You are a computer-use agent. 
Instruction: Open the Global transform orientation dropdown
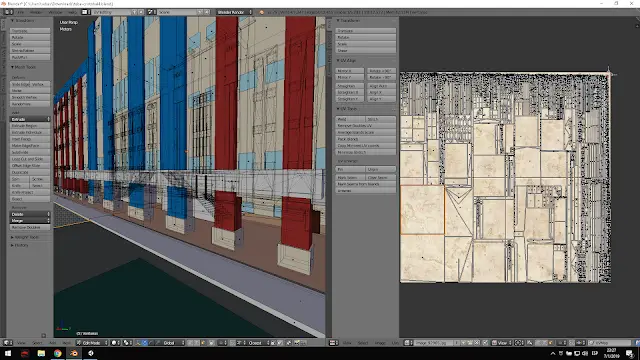[x=173, y=343]
